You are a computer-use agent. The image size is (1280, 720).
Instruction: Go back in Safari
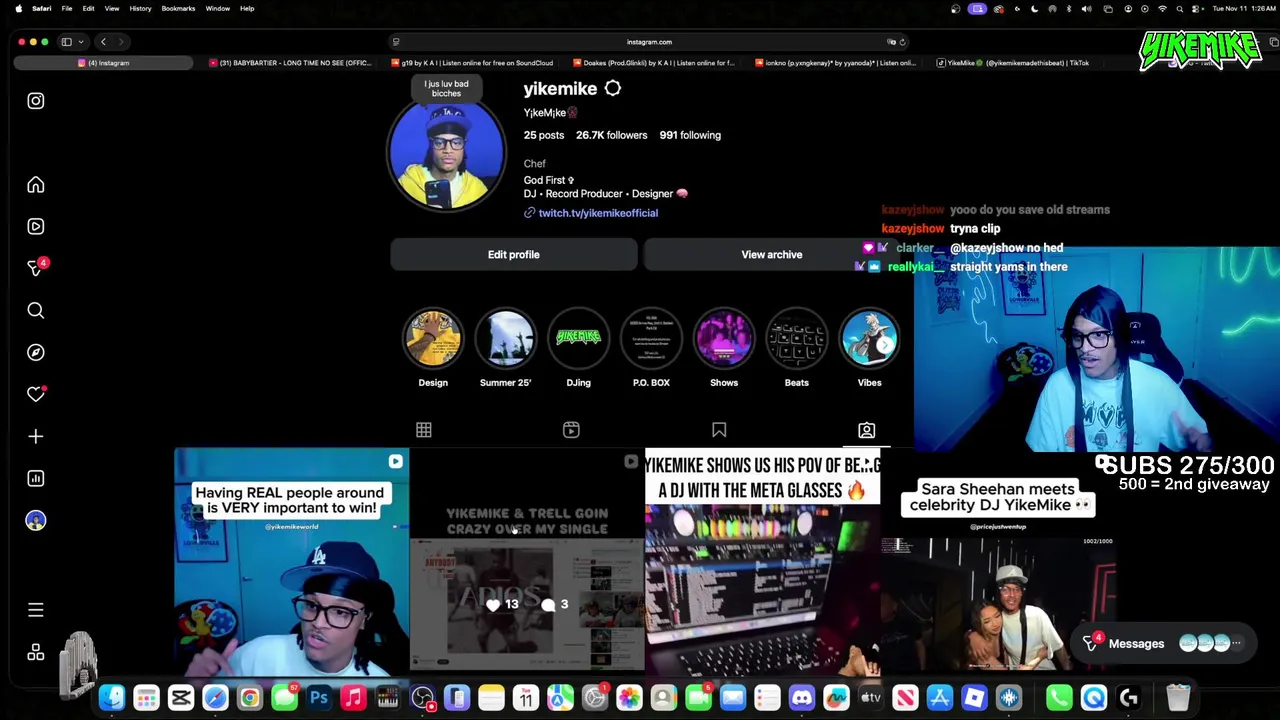click(x=103, y=42)
